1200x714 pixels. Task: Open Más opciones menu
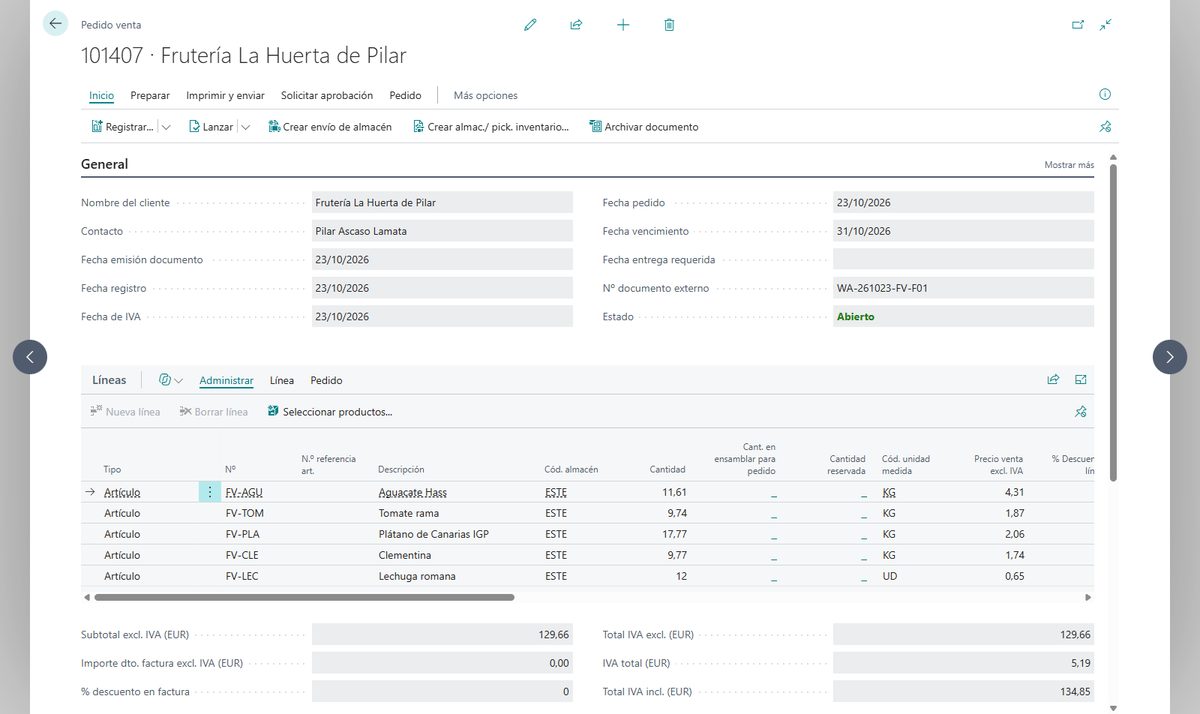486,95
